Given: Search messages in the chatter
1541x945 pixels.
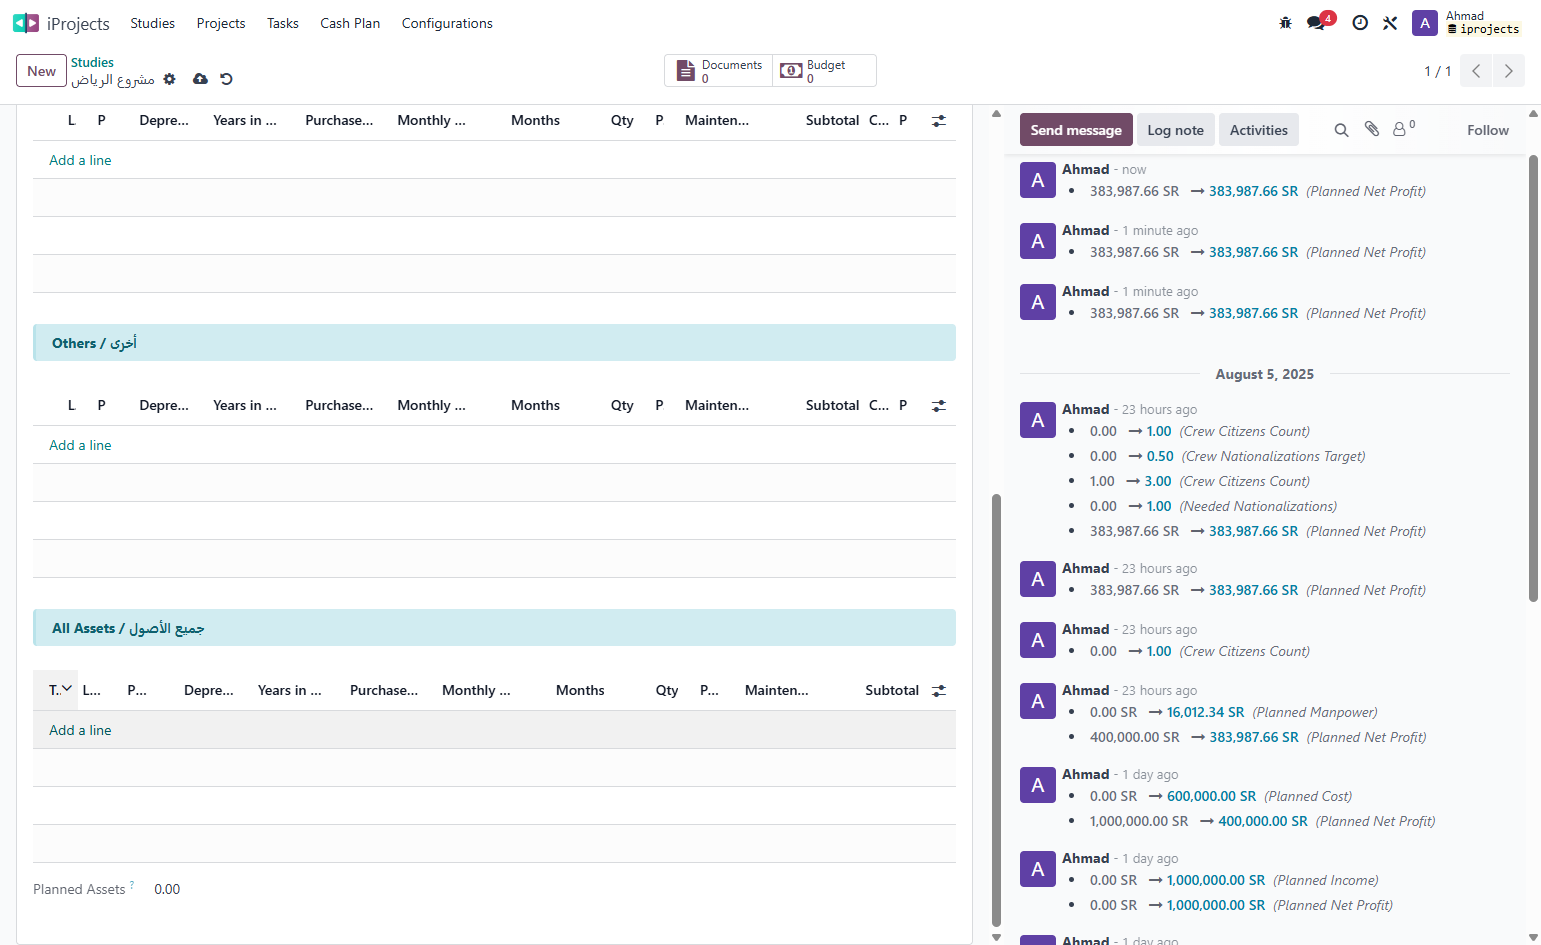Looking at the screenshot, I should tap(1342, 130).
